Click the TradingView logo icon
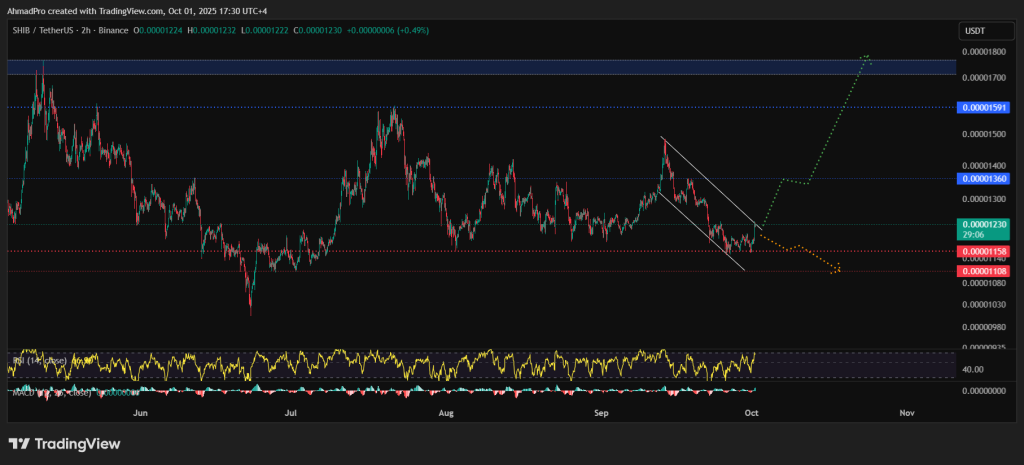The image size is (1024, 465). [21, 443]
